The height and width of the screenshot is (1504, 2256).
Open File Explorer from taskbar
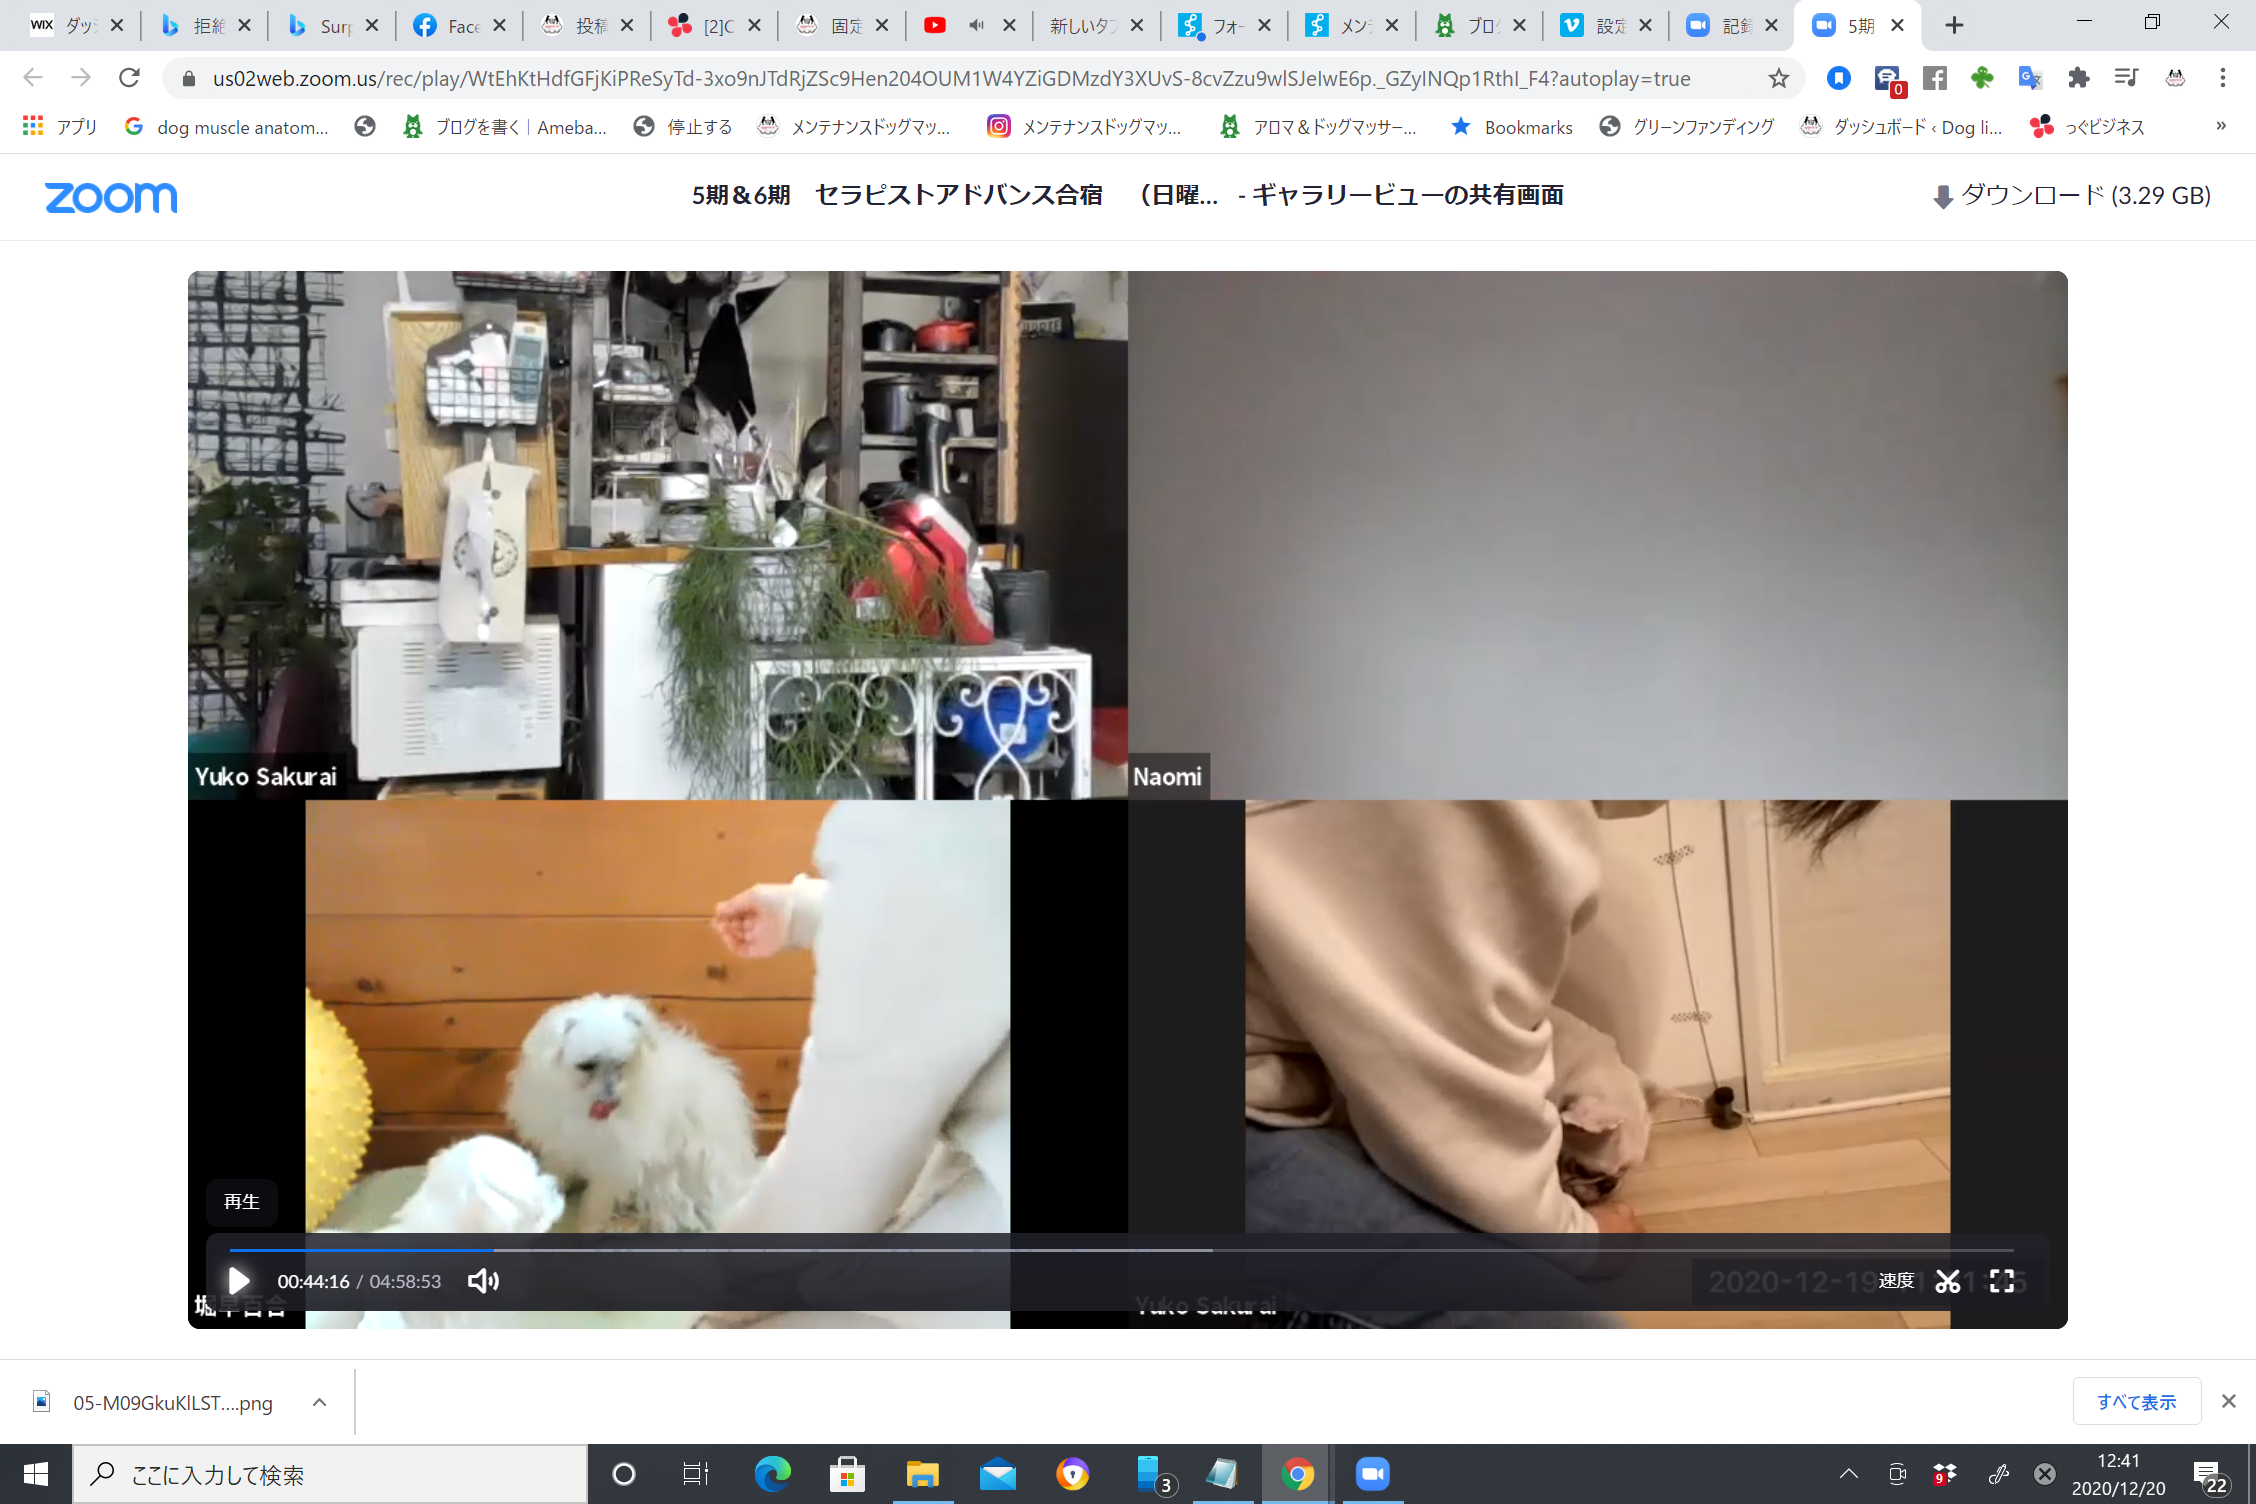click(922, 1474)
